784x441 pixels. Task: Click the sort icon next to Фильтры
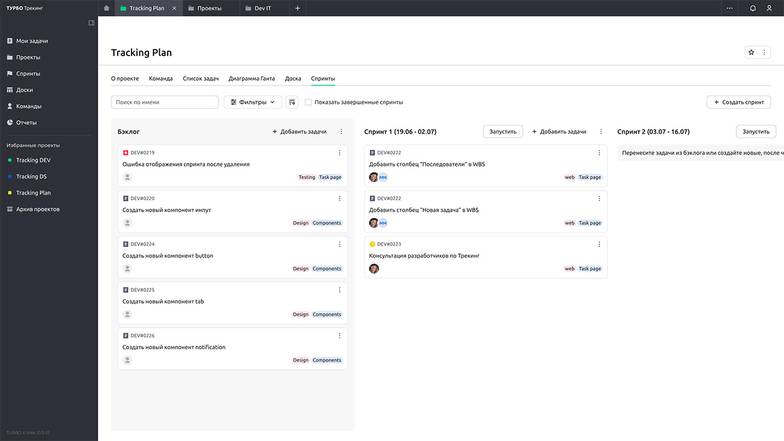pyautogui.click(x=292, y=102)
